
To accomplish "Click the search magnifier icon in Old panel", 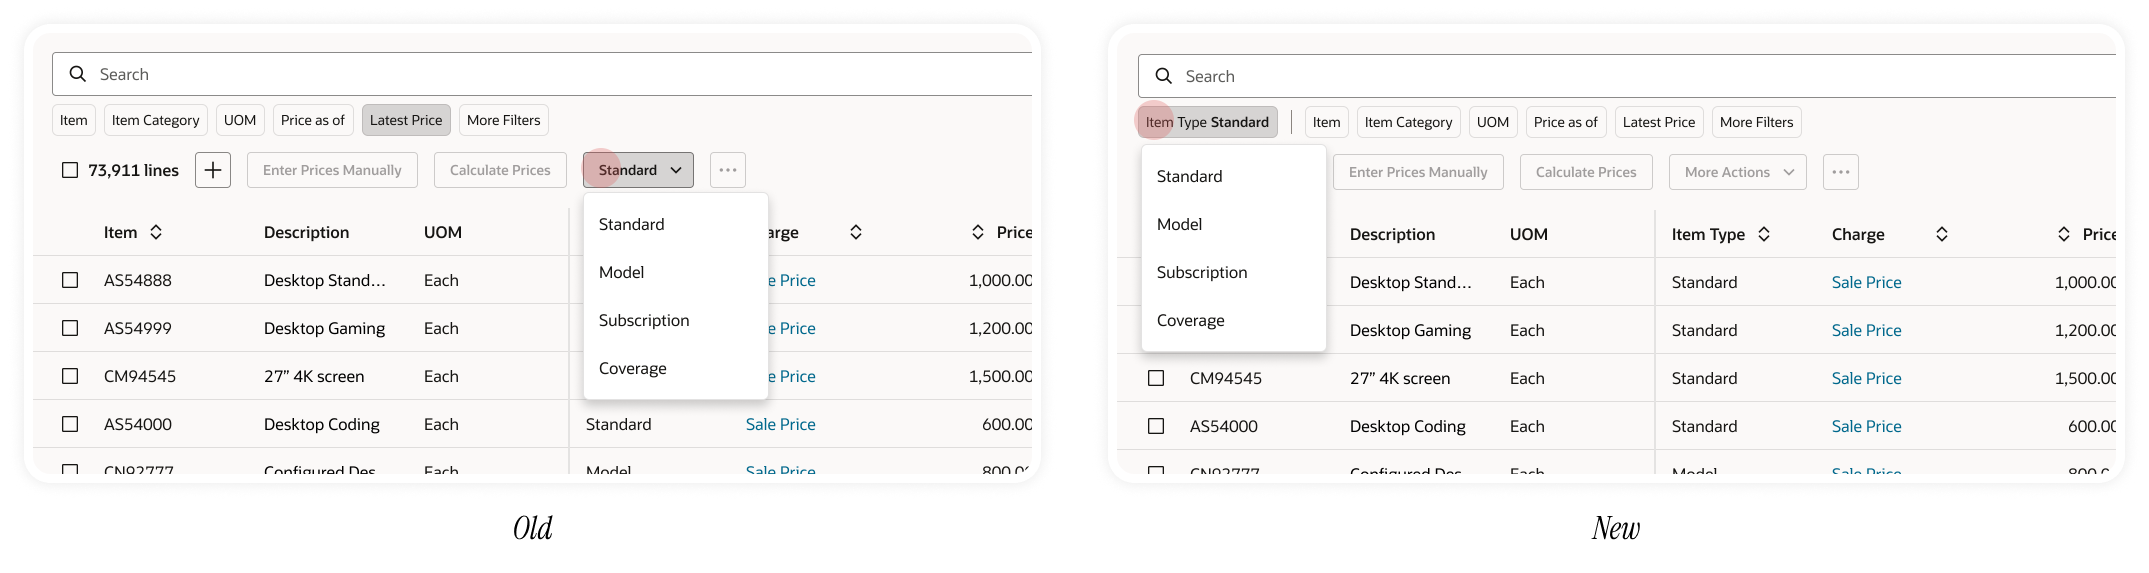I will click(x=77, y=74).
